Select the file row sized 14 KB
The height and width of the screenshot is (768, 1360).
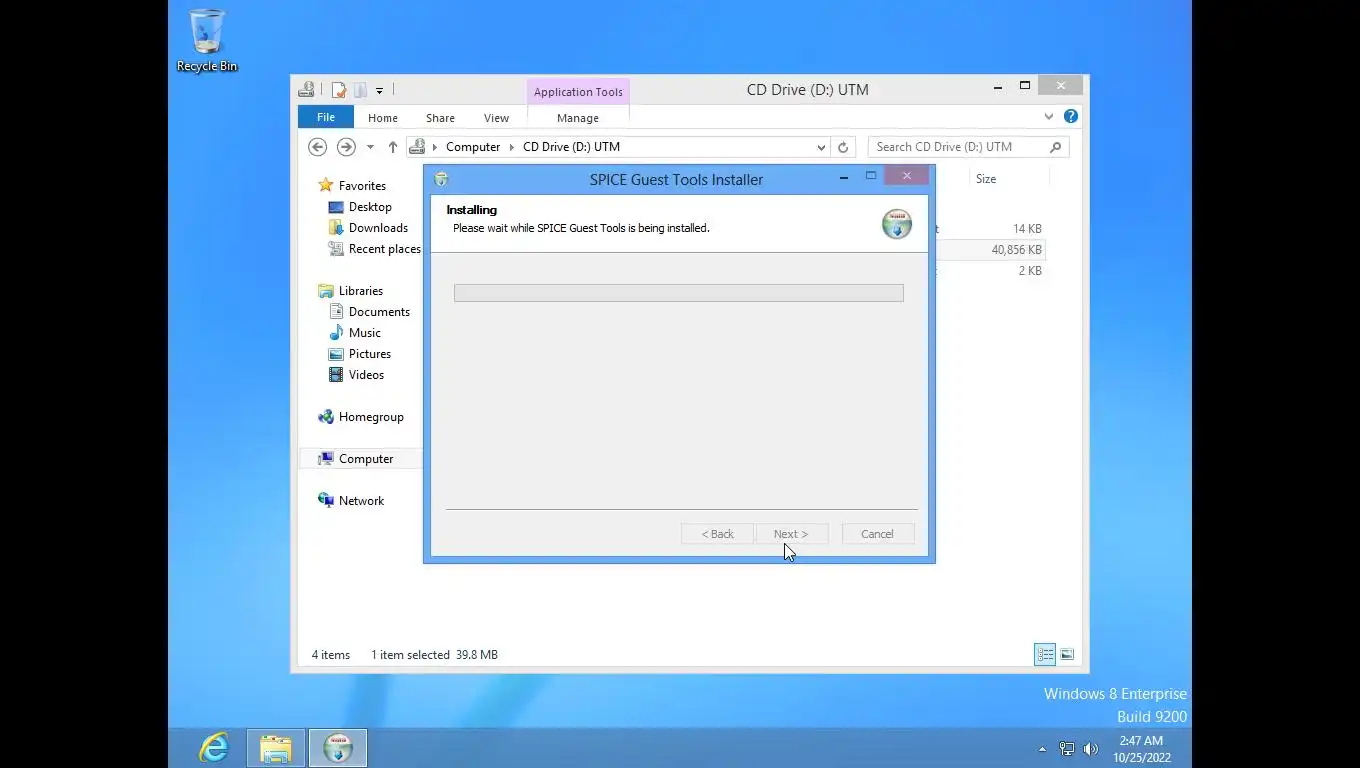(989, 229)
